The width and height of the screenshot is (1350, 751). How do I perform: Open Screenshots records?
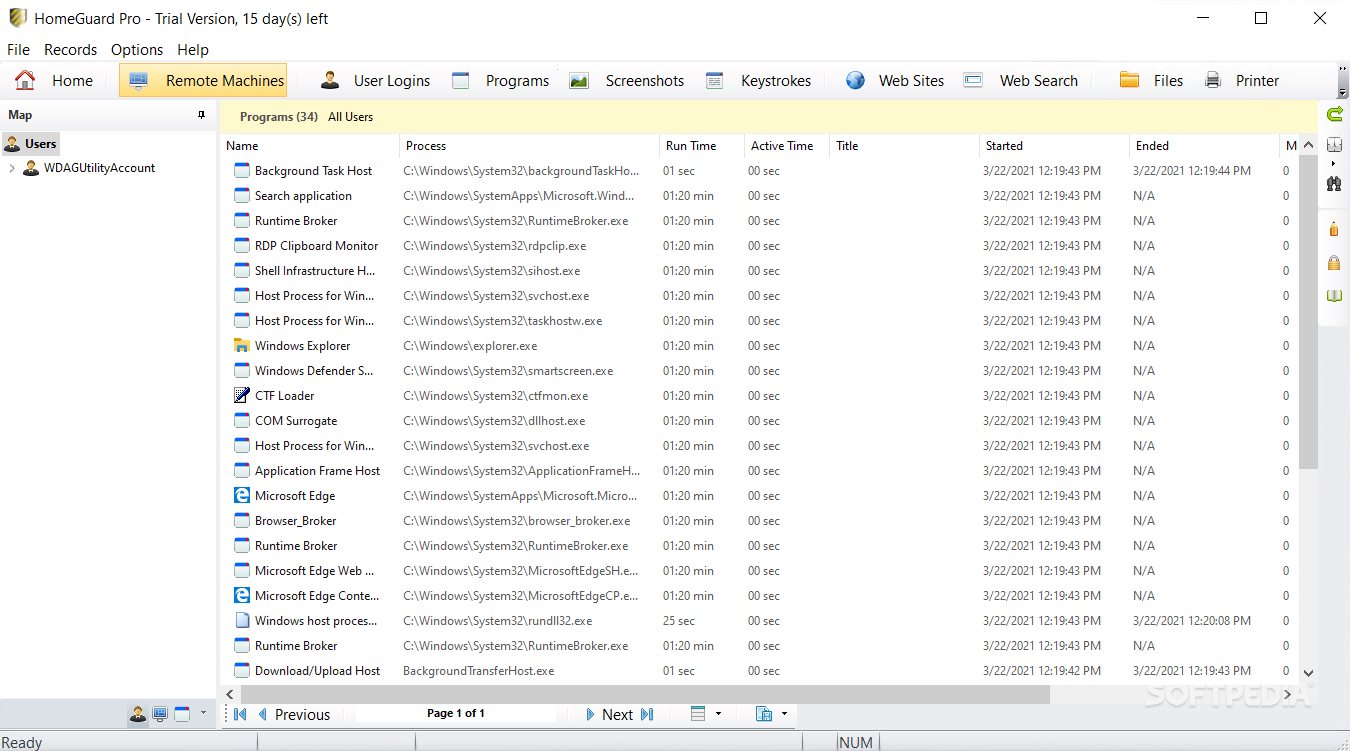point(627,81)
